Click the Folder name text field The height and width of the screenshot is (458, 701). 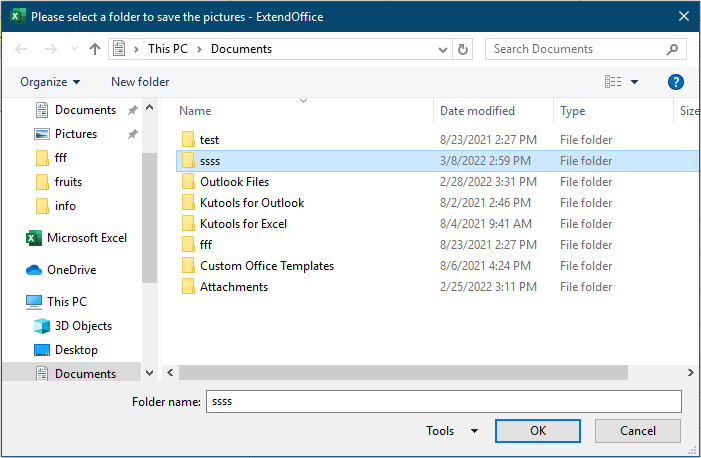click(x=443, y=401)
